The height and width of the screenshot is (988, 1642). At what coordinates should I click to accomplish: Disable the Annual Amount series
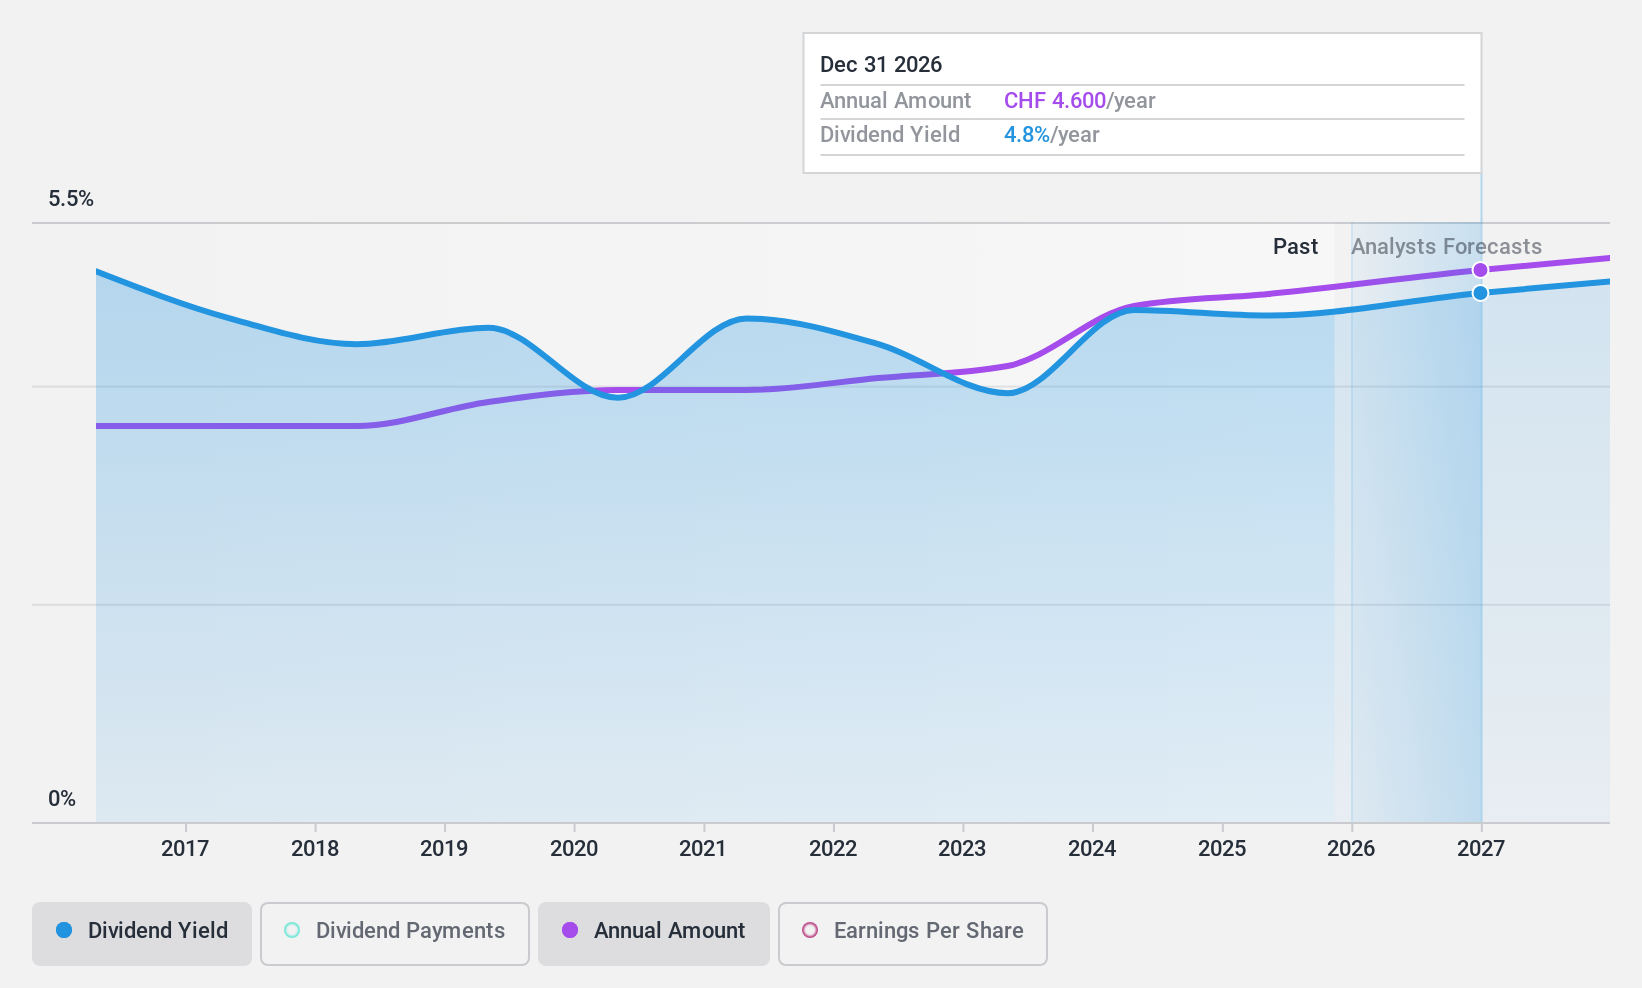(x=653, y=930)
